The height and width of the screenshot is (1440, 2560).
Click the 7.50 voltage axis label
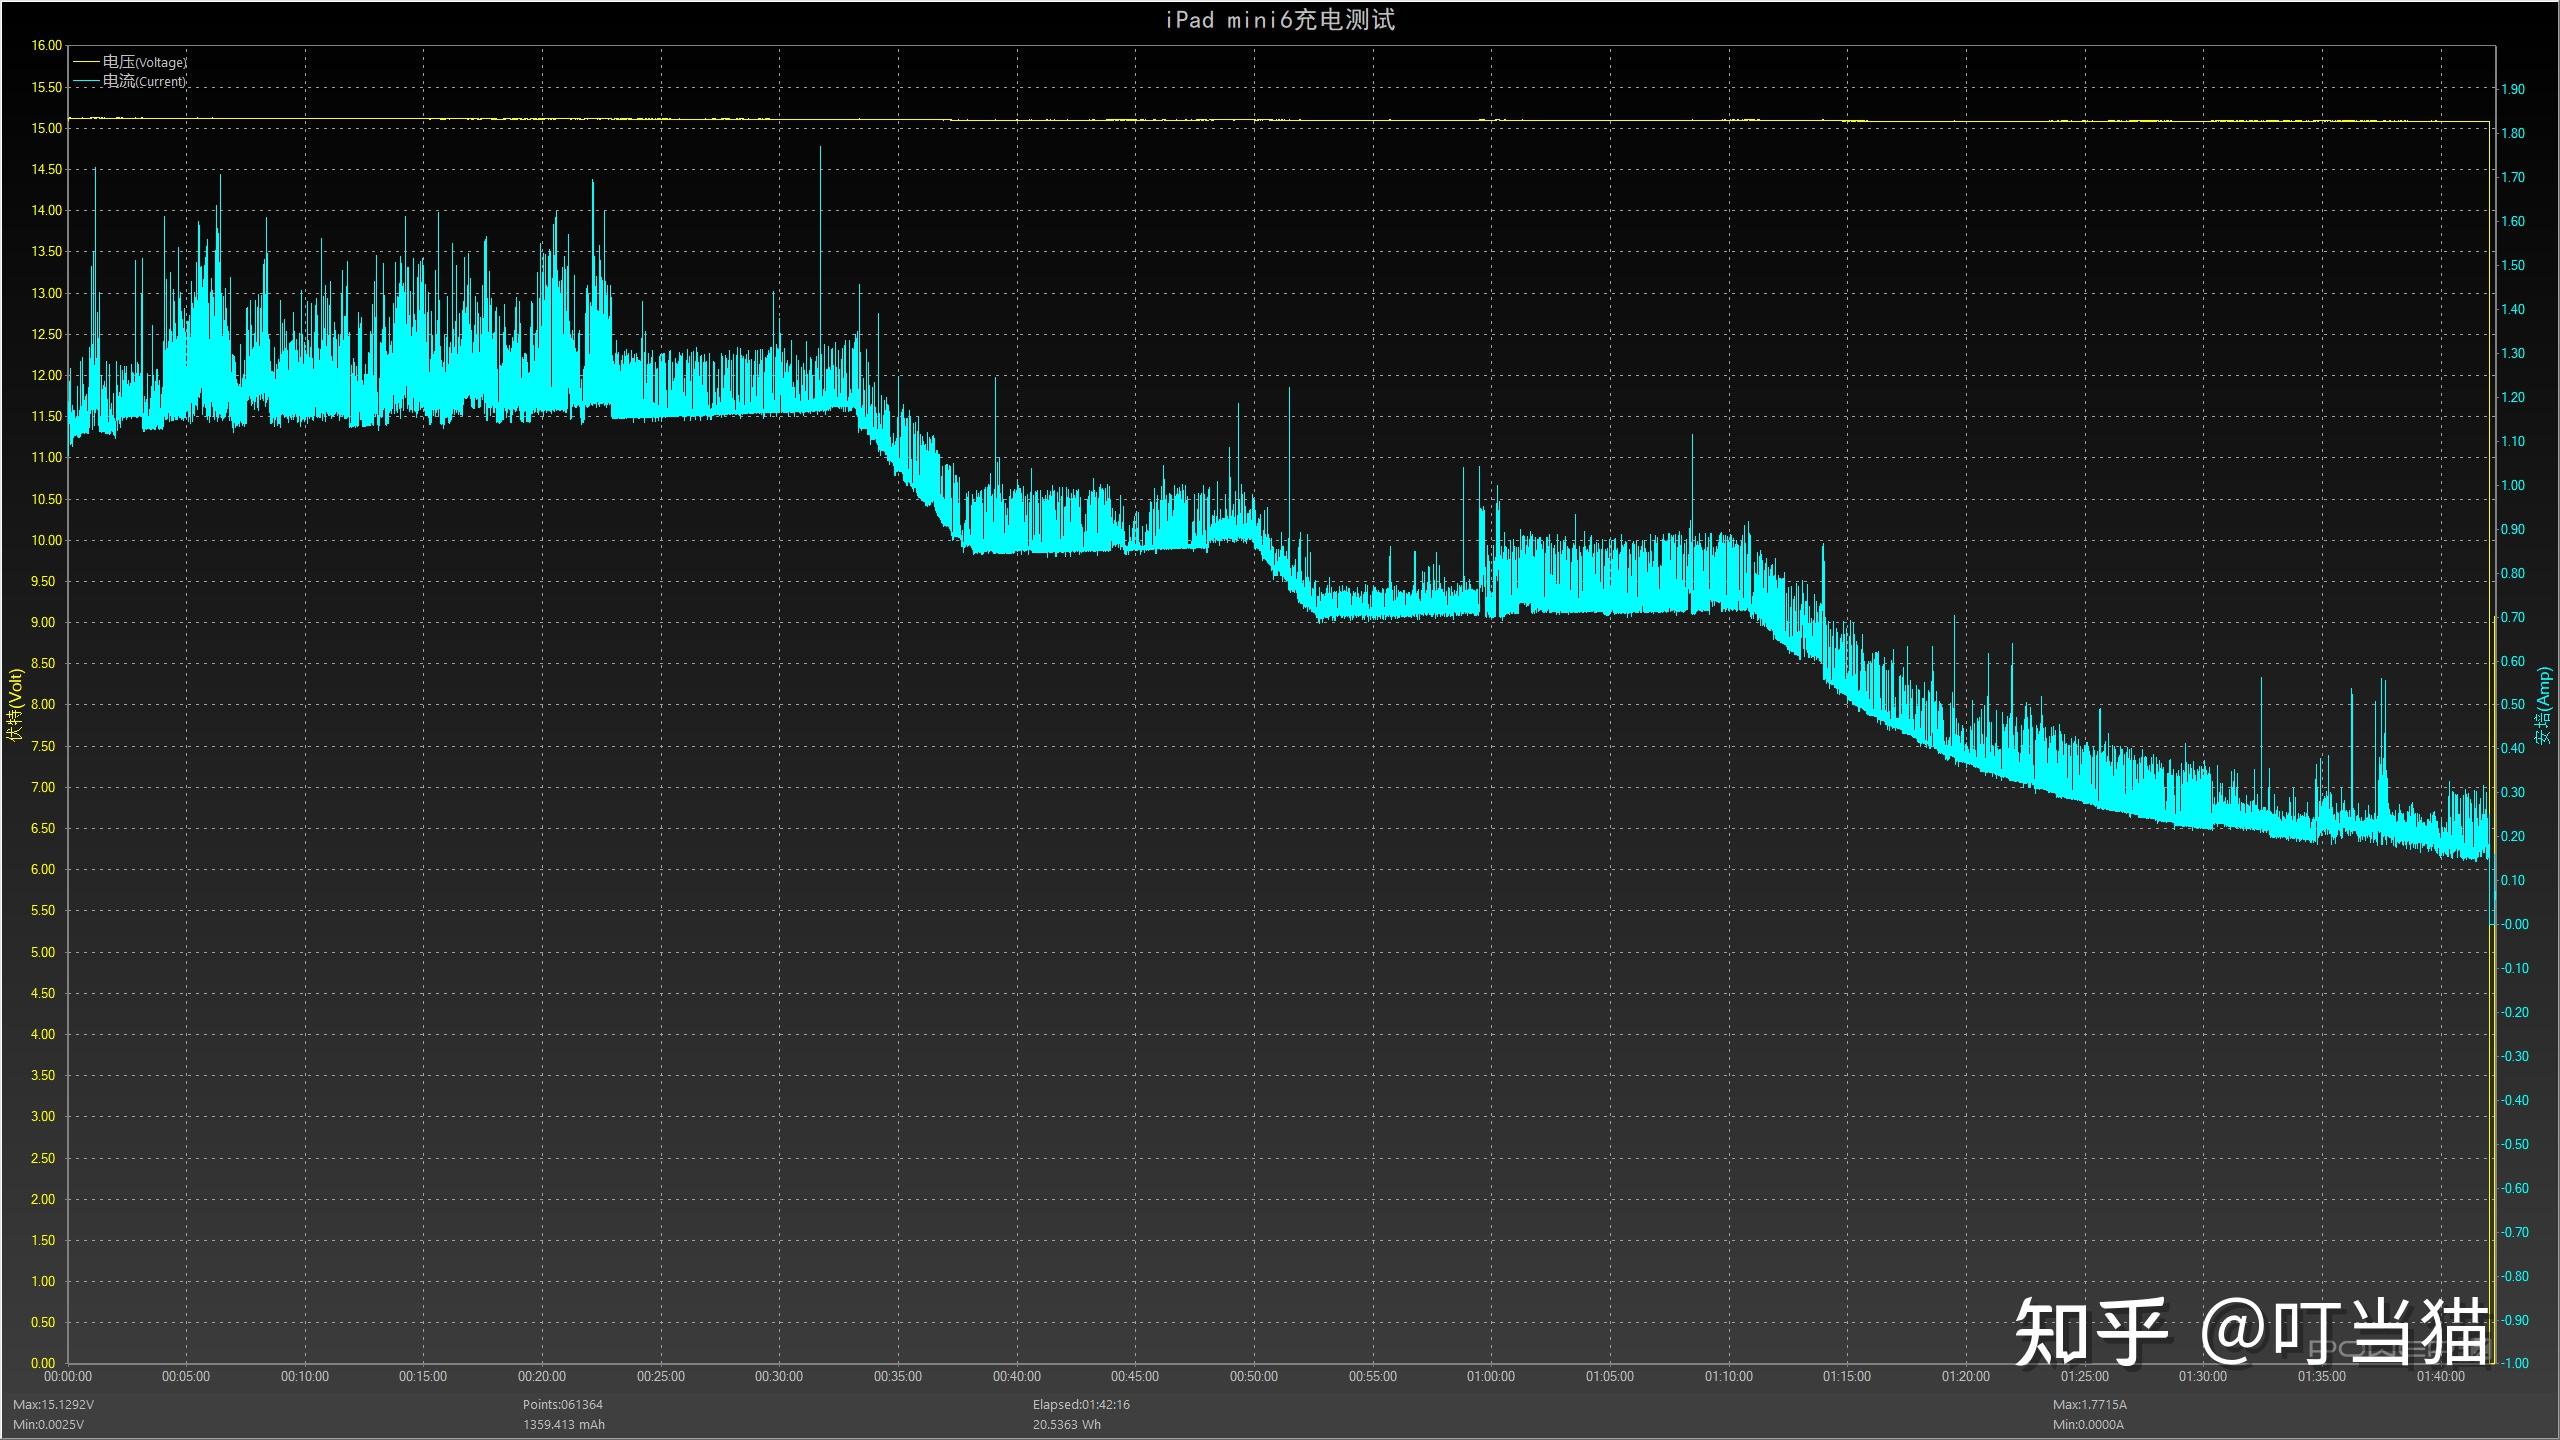[x=43, y=746]
